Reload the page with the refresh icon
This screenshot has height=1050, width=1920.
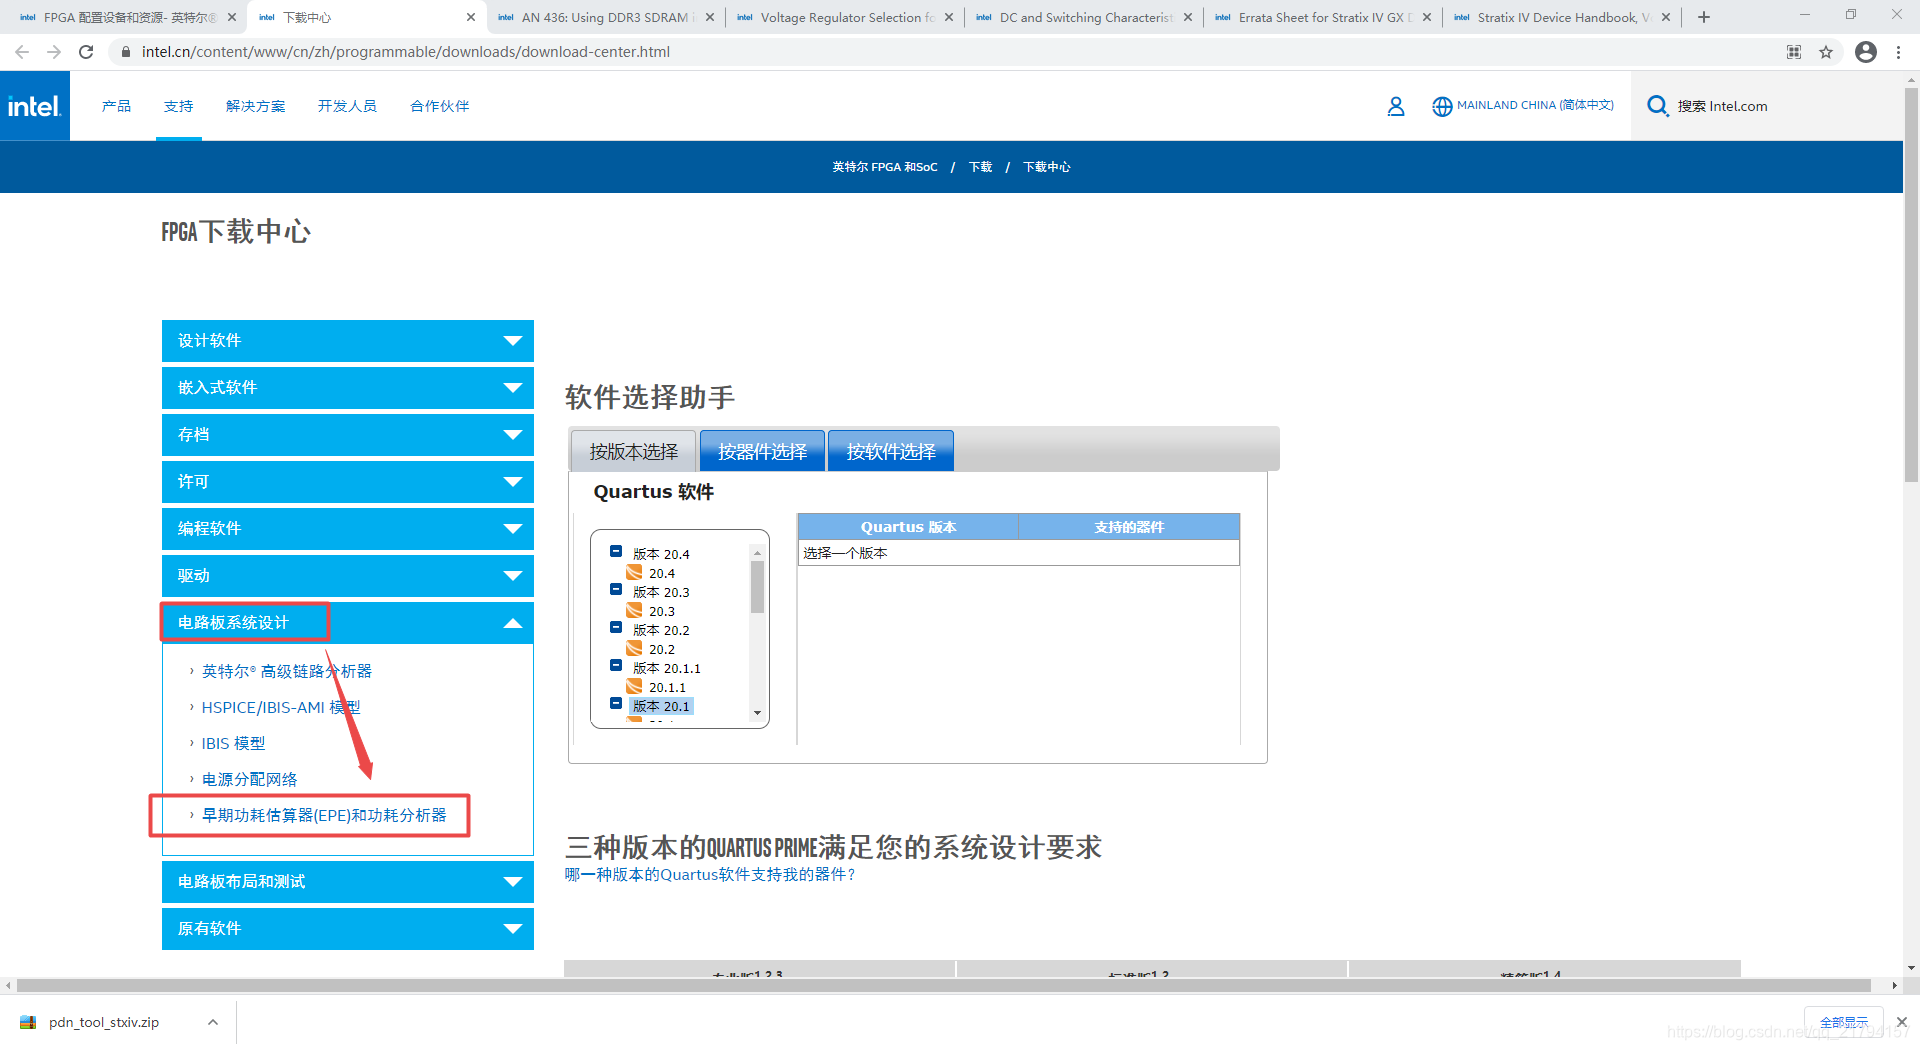click(x=86, y=52)
